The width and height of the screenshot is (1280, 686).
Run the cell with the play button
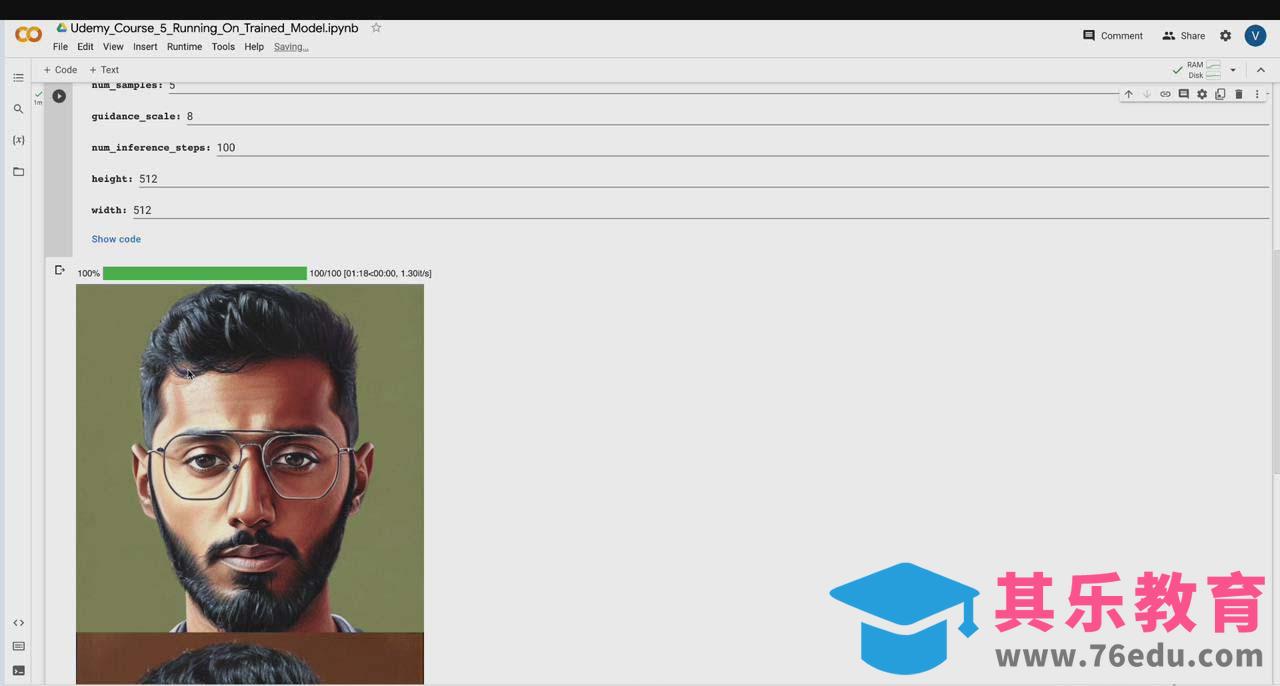[59, 96]
